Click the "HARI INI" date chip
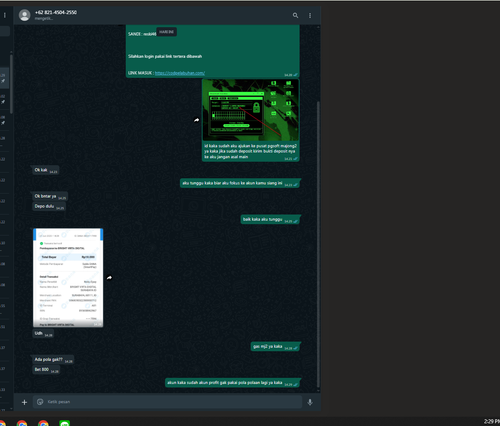Screen dimensions: 500x426 click(x=166, y=32)
